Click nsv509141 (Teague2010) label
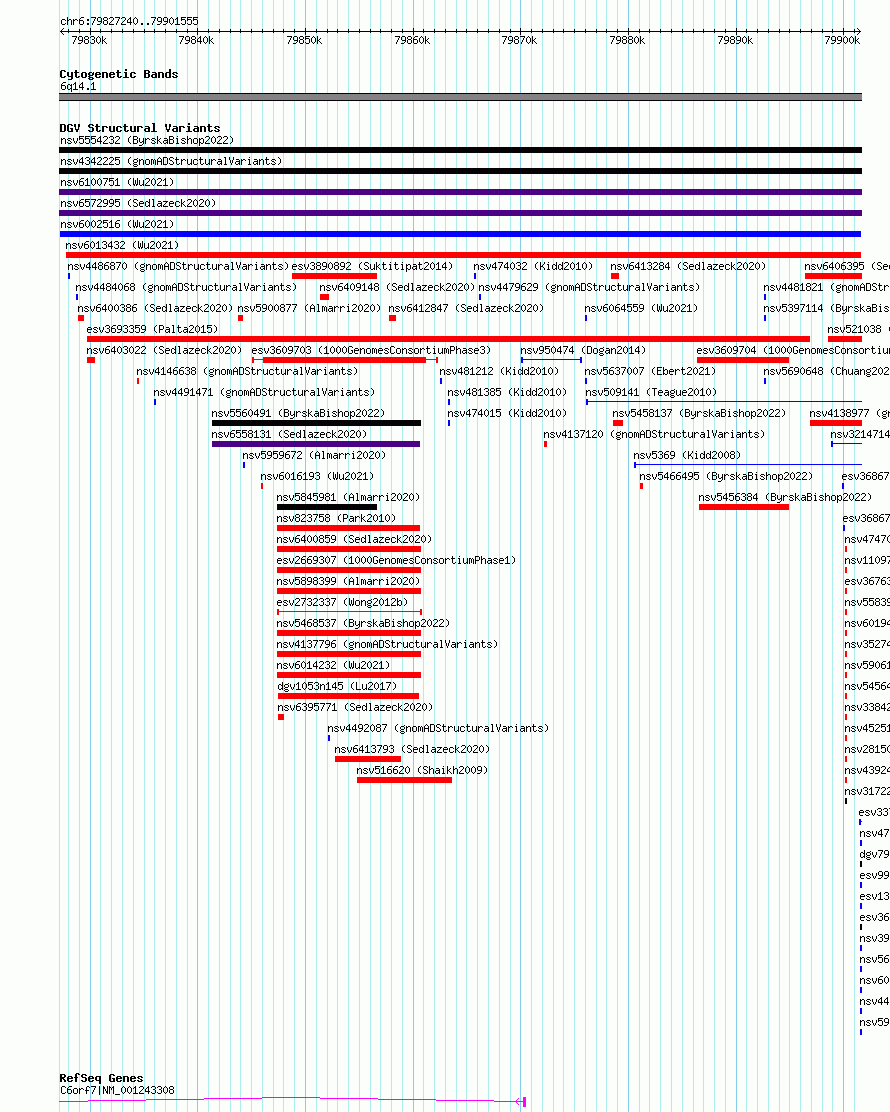Viewport: 890px width, 1112px height. 651,392
